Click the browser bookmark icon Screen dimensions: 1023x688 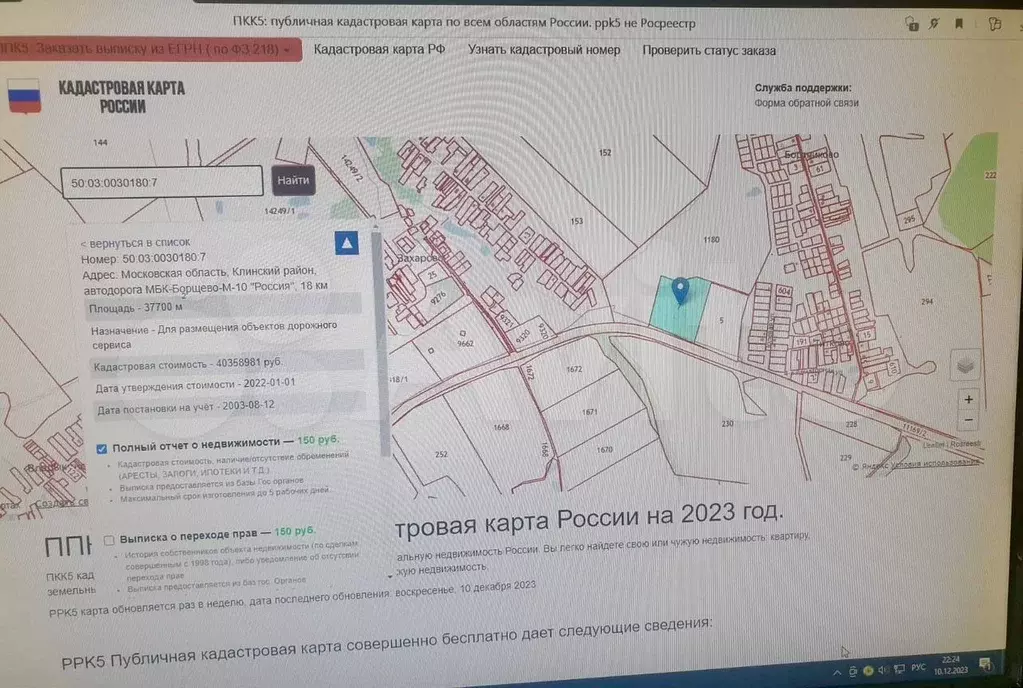click(958, 24)
